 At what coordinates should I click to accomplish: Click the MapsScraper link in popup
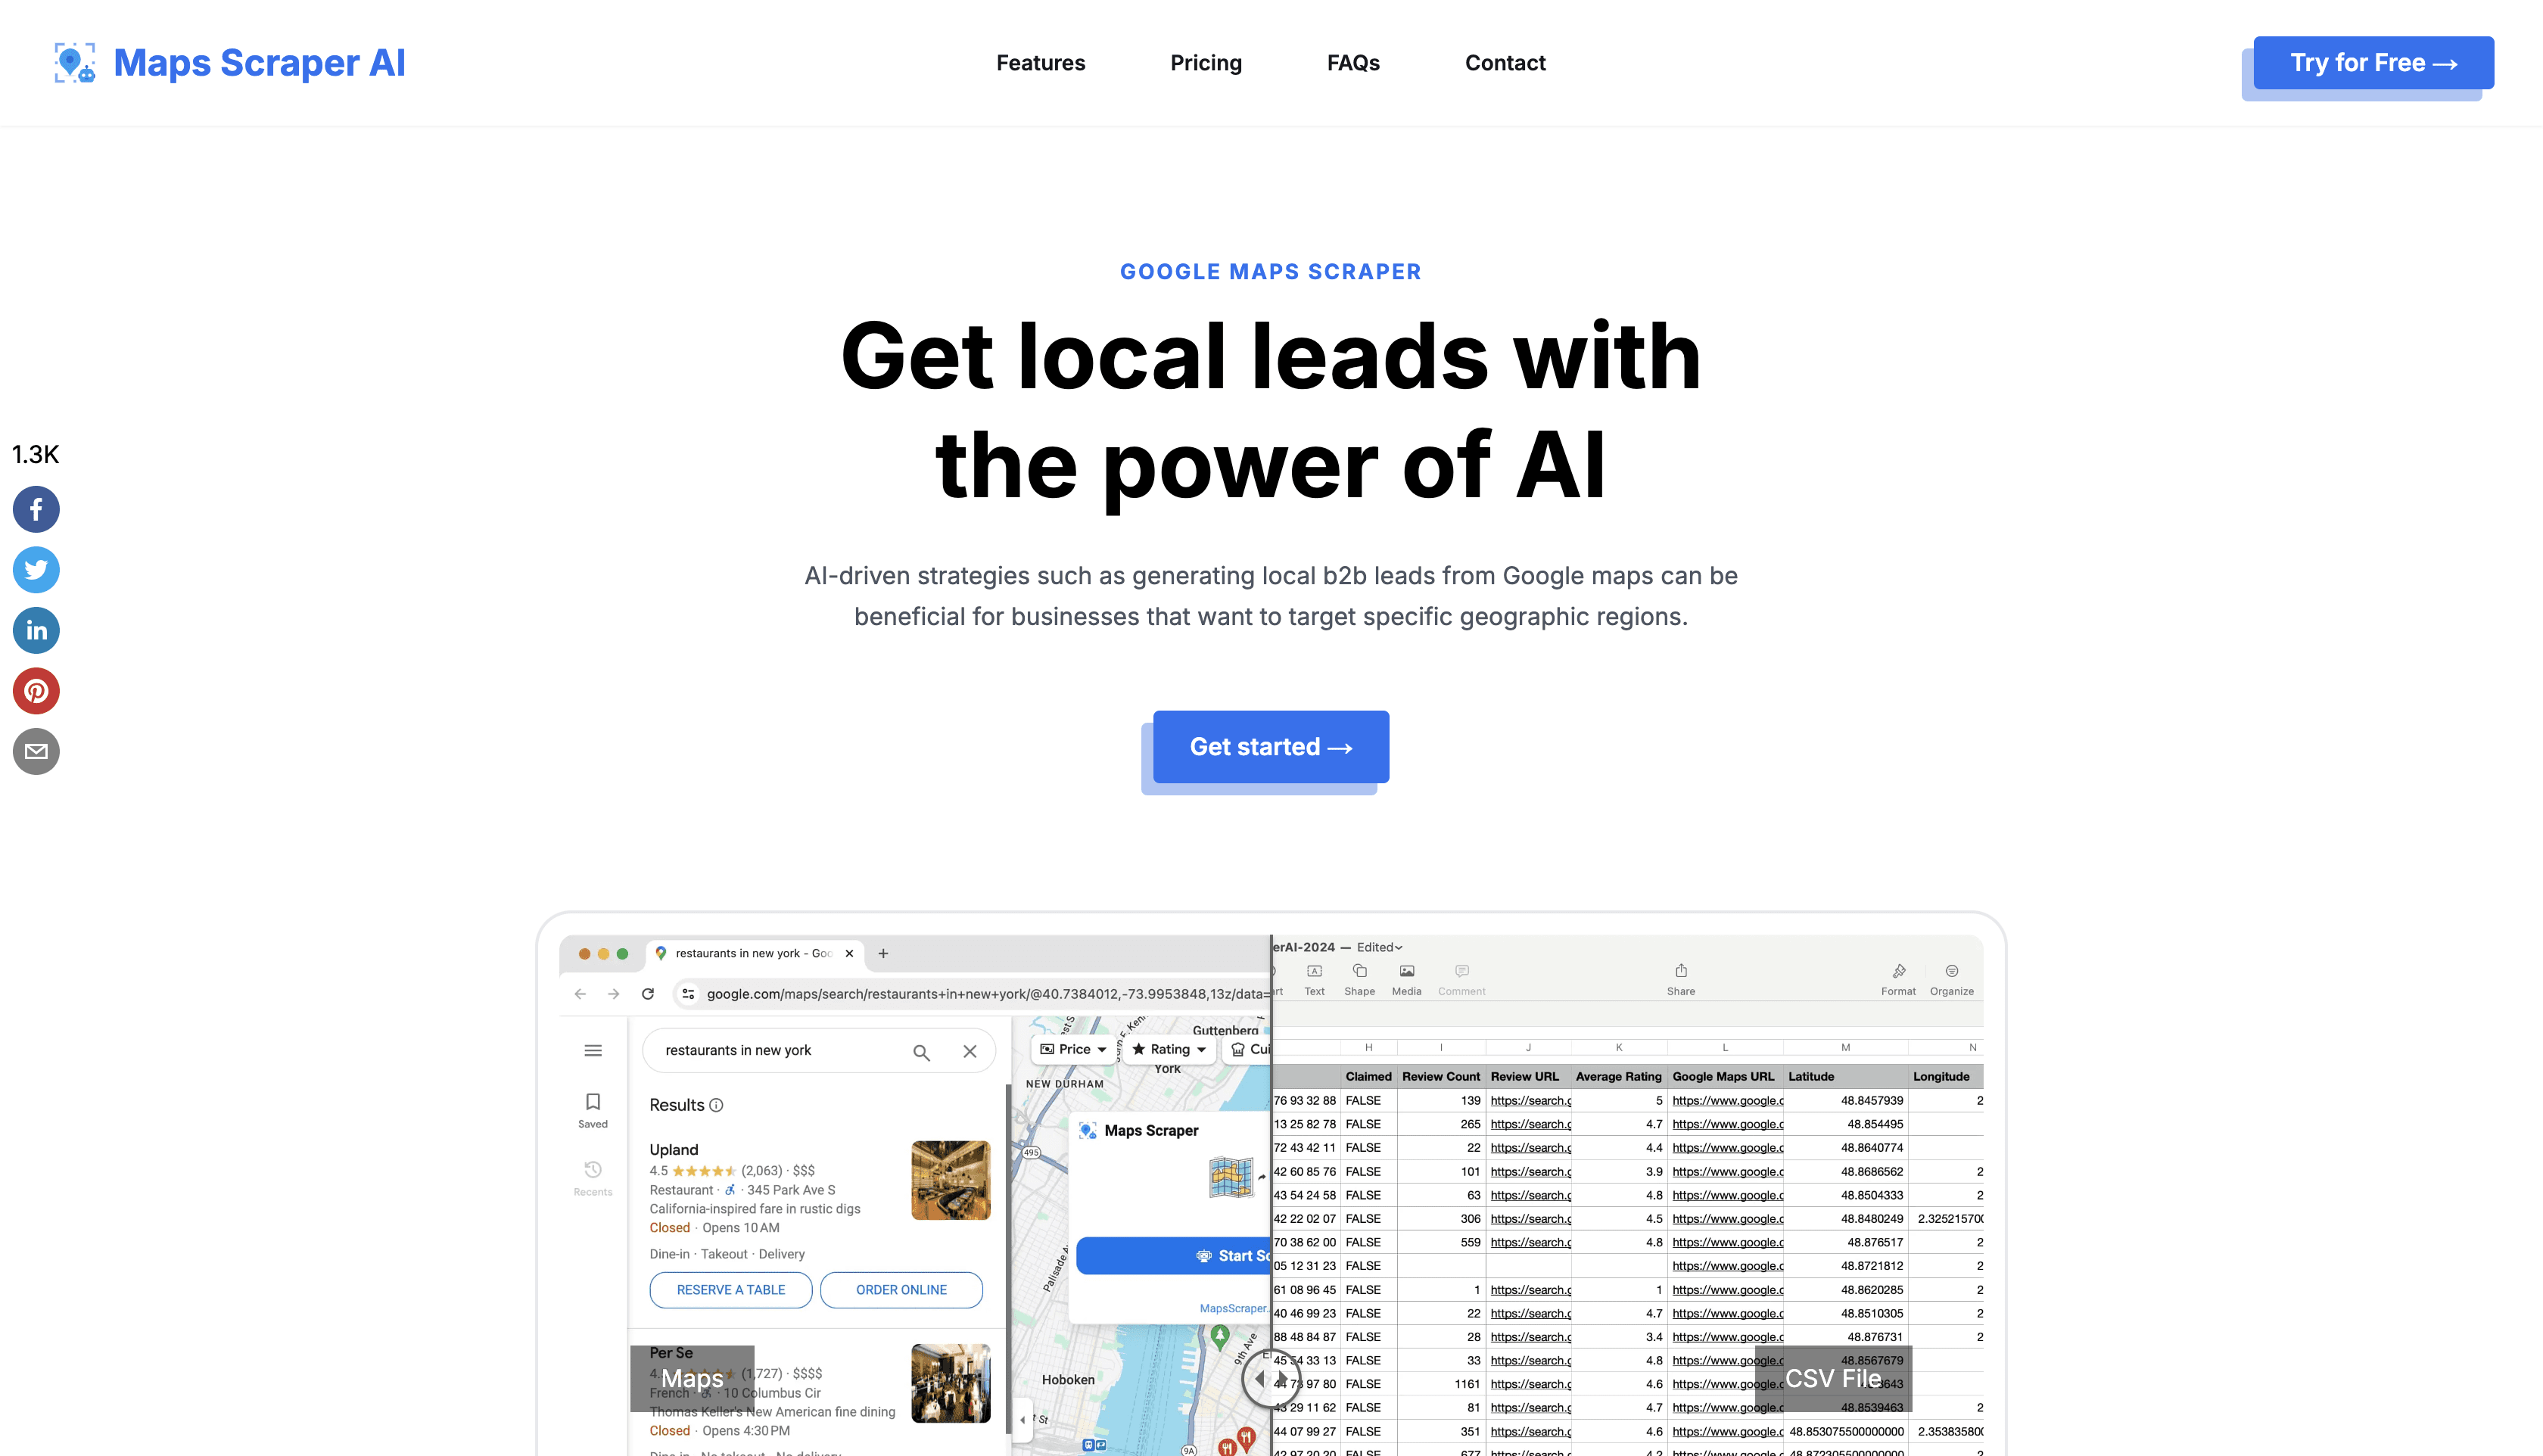pyautogui.click(x=1234, y=1308)
